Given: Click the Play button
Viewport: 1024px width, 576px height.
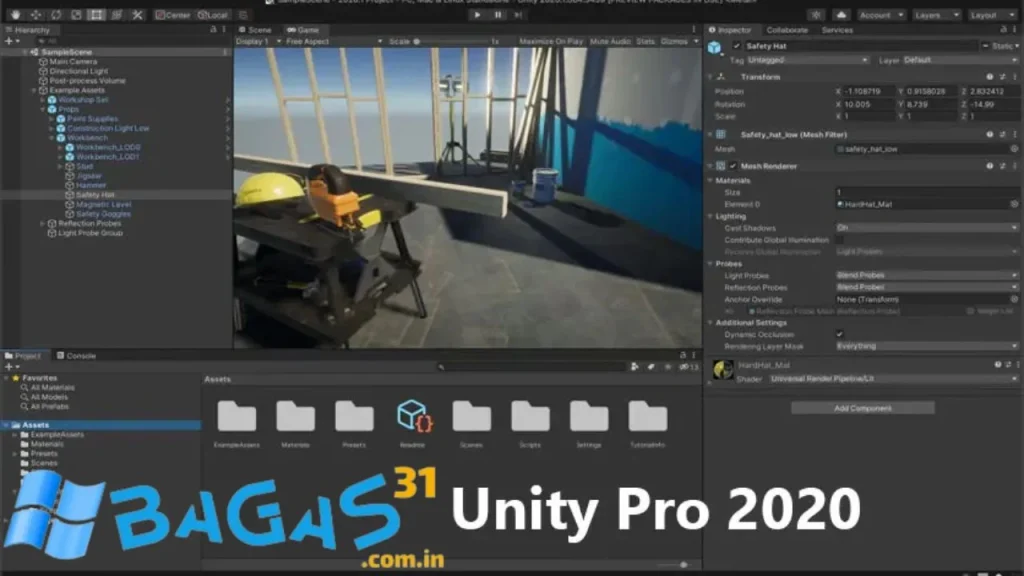Looking at the screenshot, I should coord(477,14).
